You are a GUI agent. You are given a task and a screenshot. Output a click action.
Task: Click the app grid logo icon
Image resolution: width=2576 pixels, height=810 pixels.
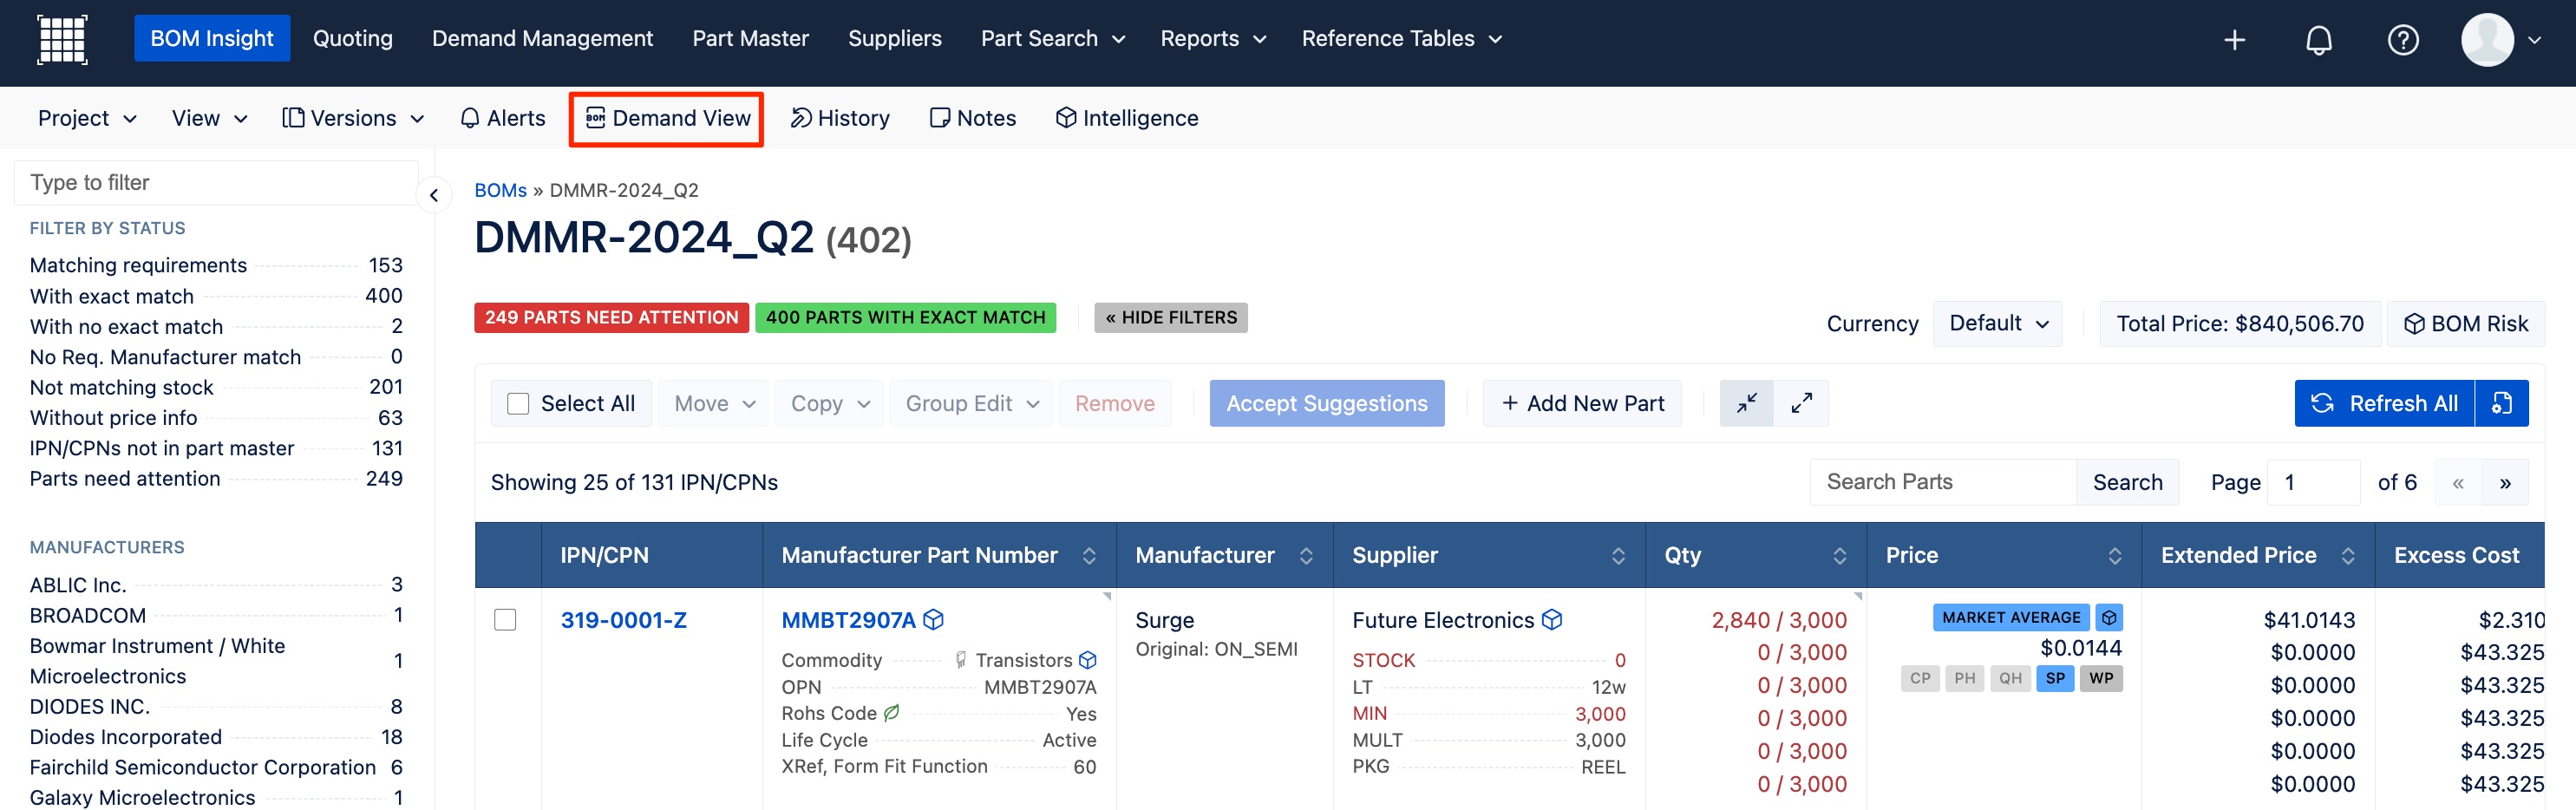pyautogui.click(x=62, y=39)
